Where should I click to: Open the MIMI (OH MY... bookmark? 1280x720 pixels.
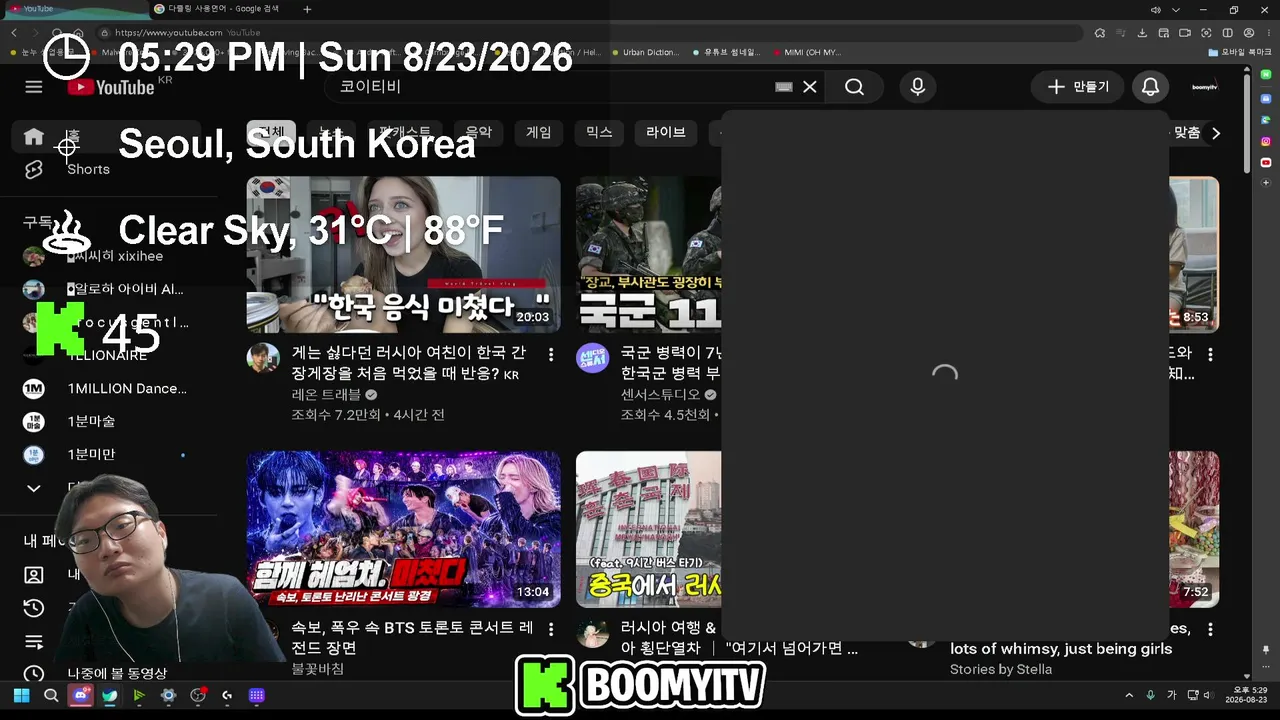pos(806,52)
